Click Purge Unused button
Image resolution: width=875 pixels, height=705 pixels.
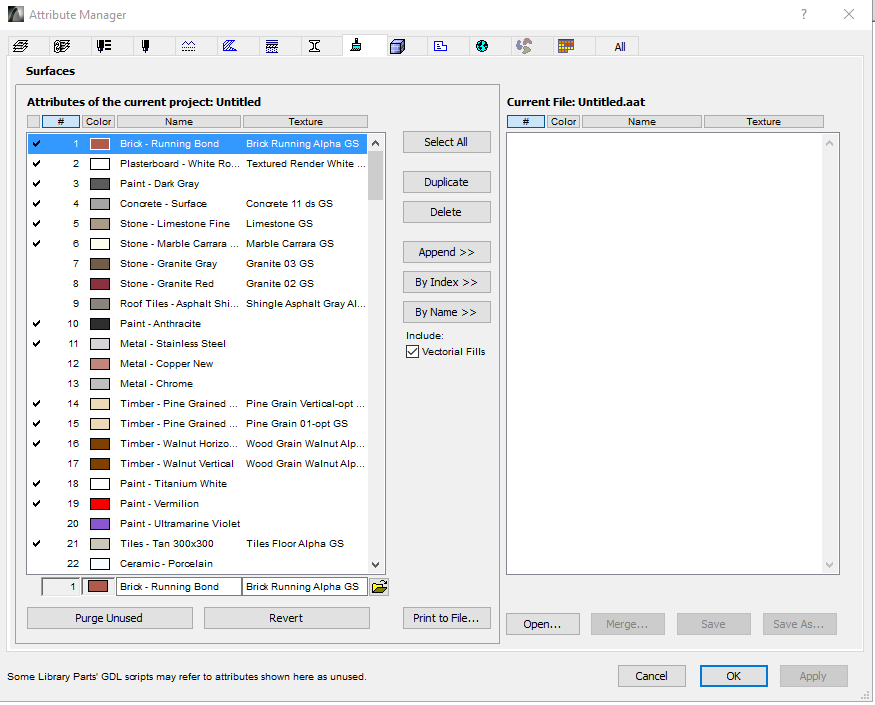click(109, 618)
